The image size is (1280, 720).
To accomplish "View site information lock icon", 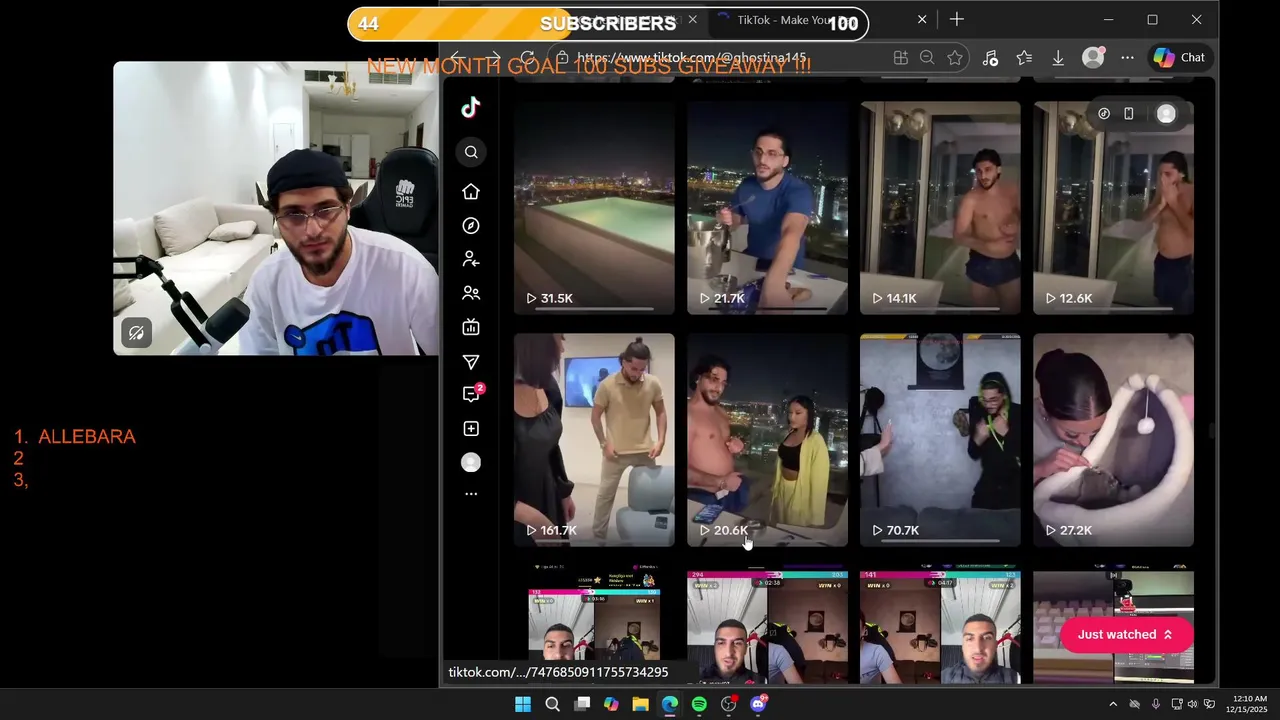I will click(563, 58).
